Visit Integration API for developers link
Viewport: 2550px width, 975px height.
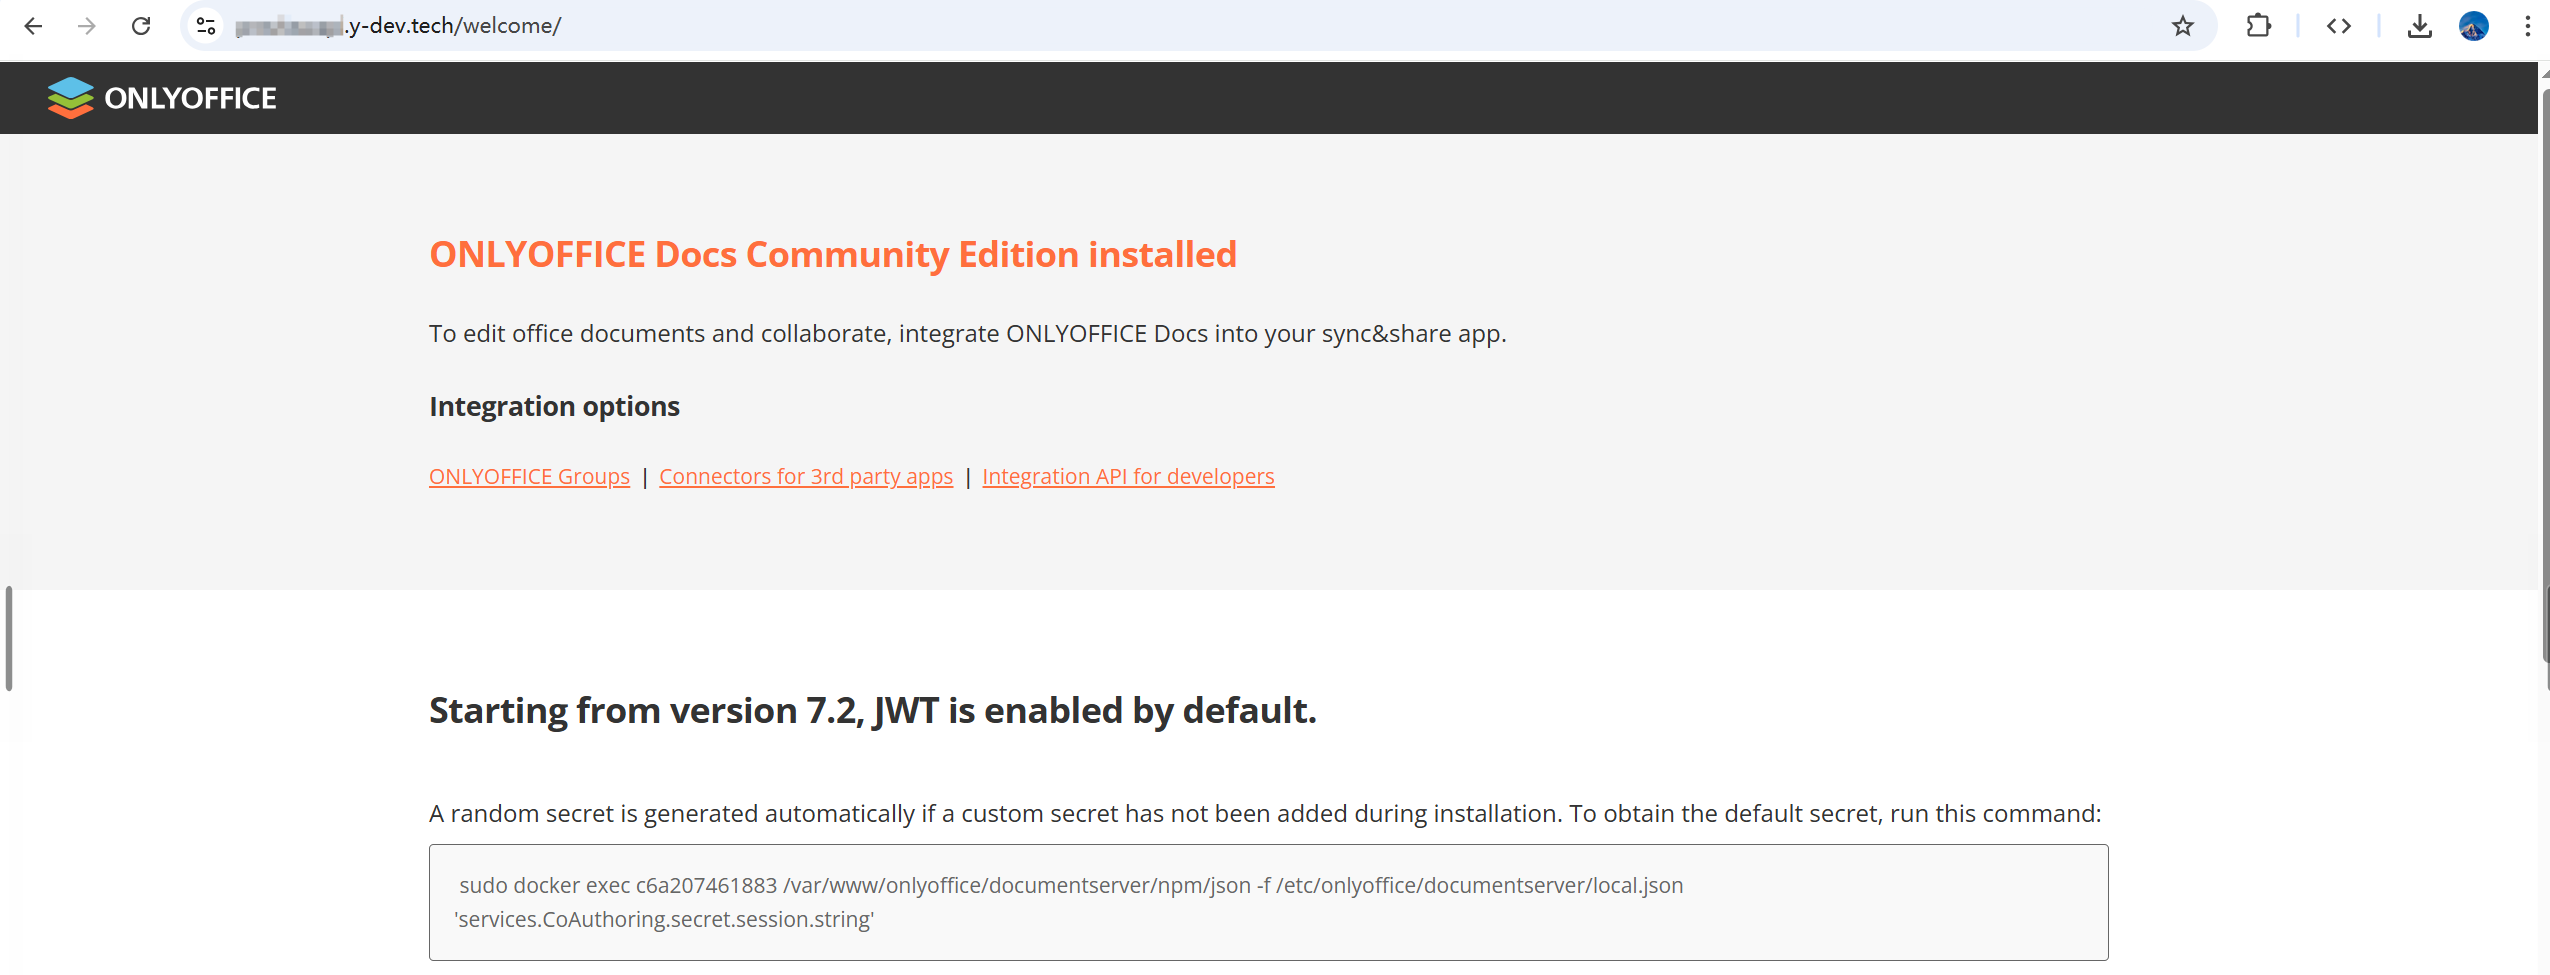[1128, 476]
